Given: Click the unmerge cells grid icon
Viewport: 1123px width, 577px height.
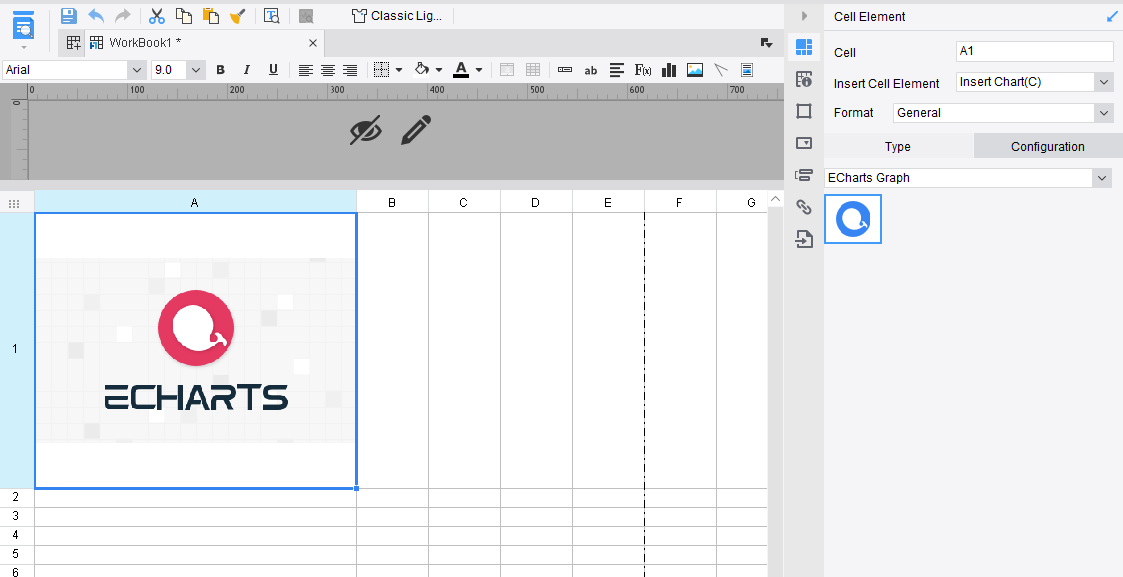Looking at the screenshot, I should (x=533, y=69).
